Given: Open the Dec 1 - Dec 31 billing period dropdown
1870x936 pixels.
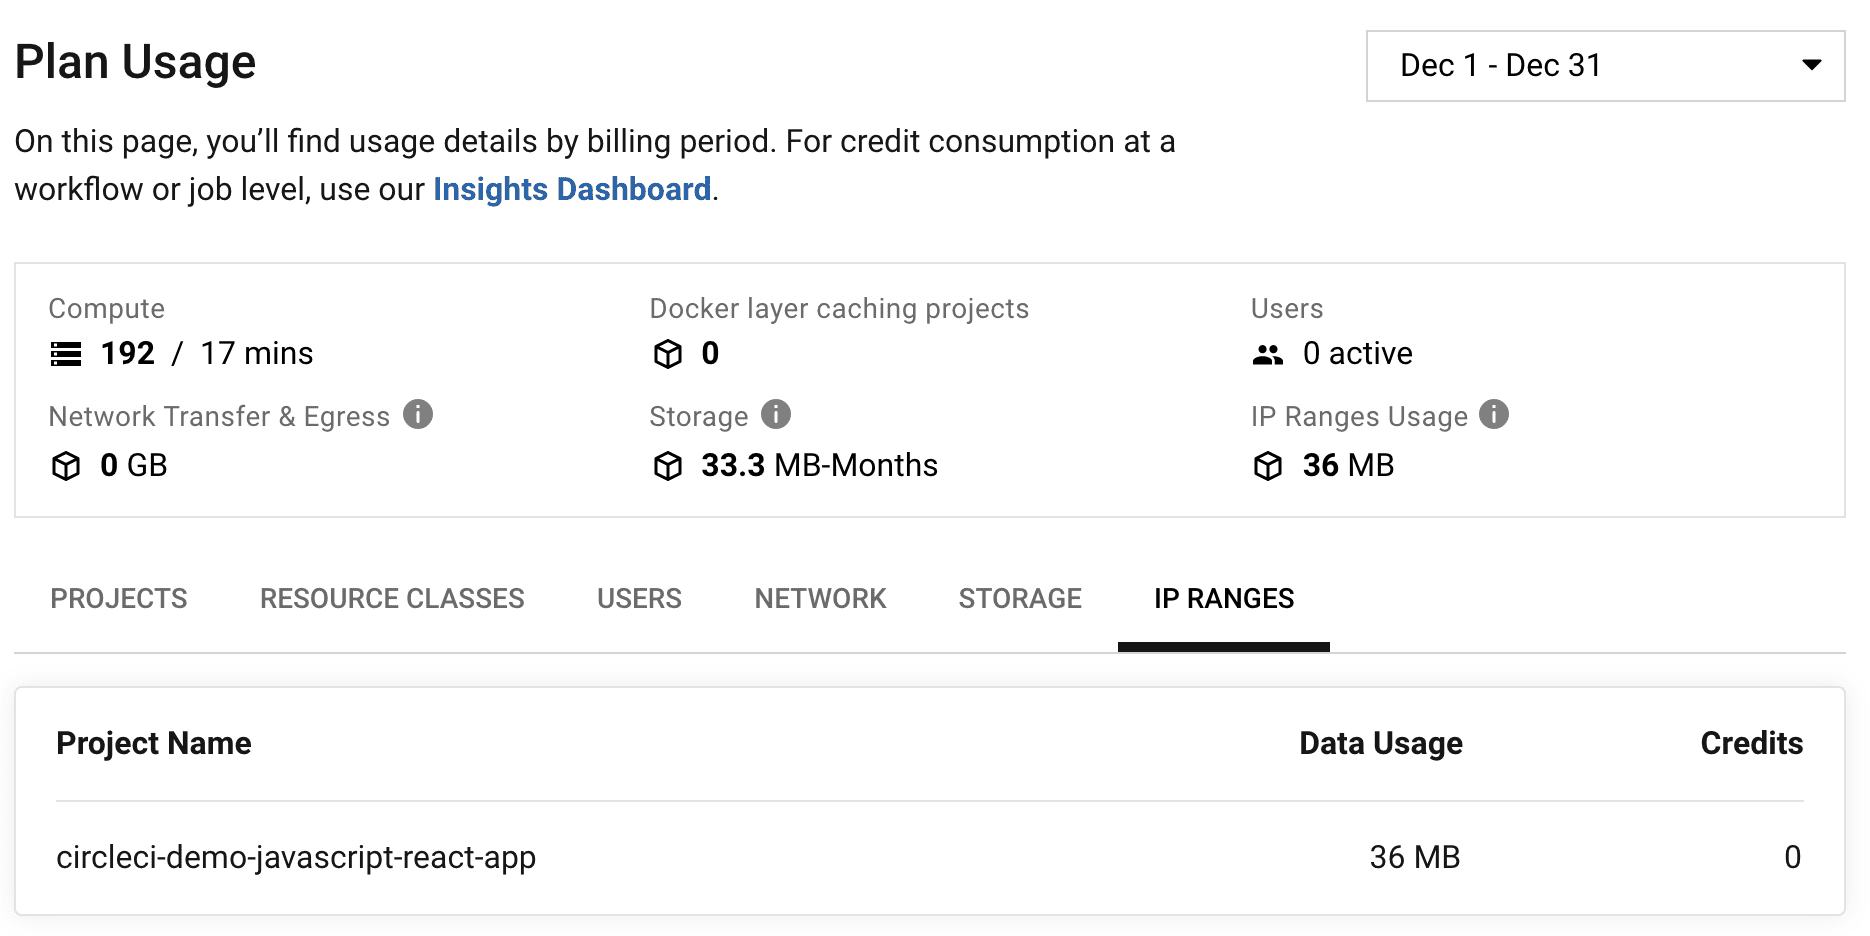Looking at the screenshot, I should click(x=1605, y=66).
